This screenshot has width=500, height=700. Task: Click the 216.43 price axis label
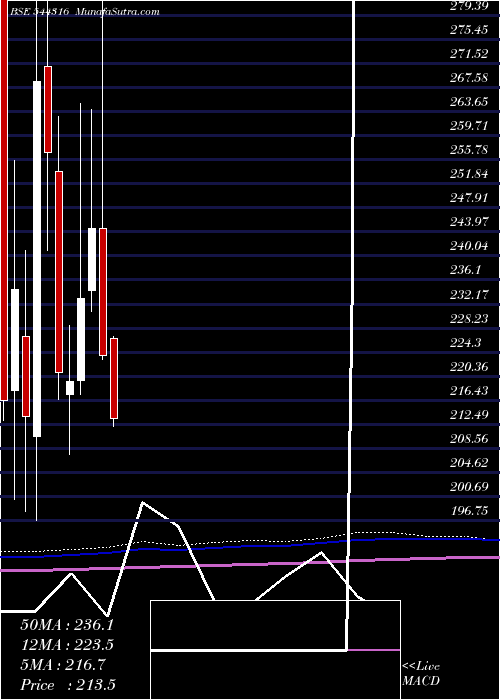click(470, 391)
